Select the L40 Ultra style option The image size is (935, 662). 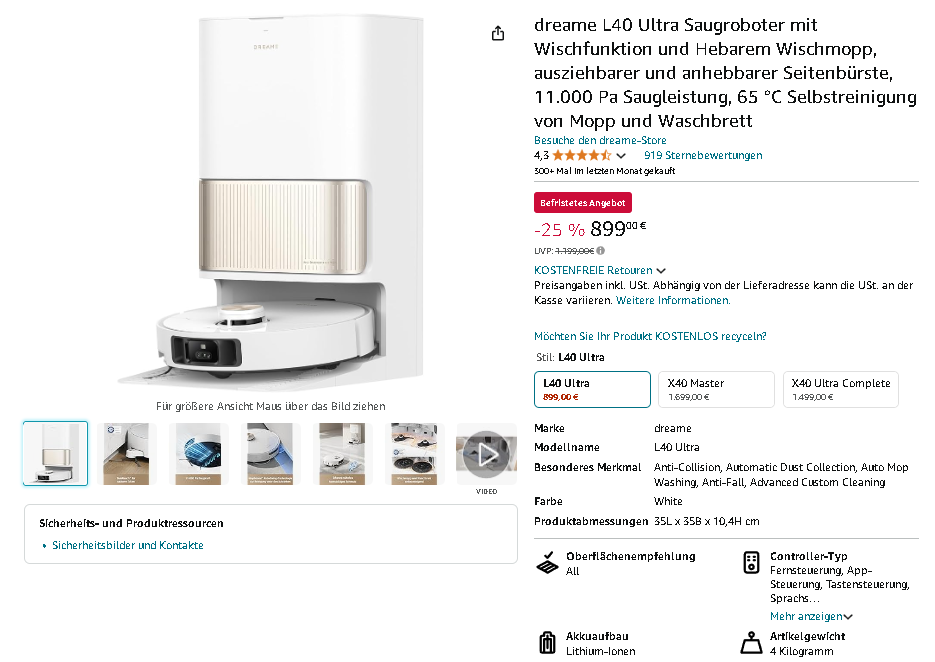tap(592, 389)
